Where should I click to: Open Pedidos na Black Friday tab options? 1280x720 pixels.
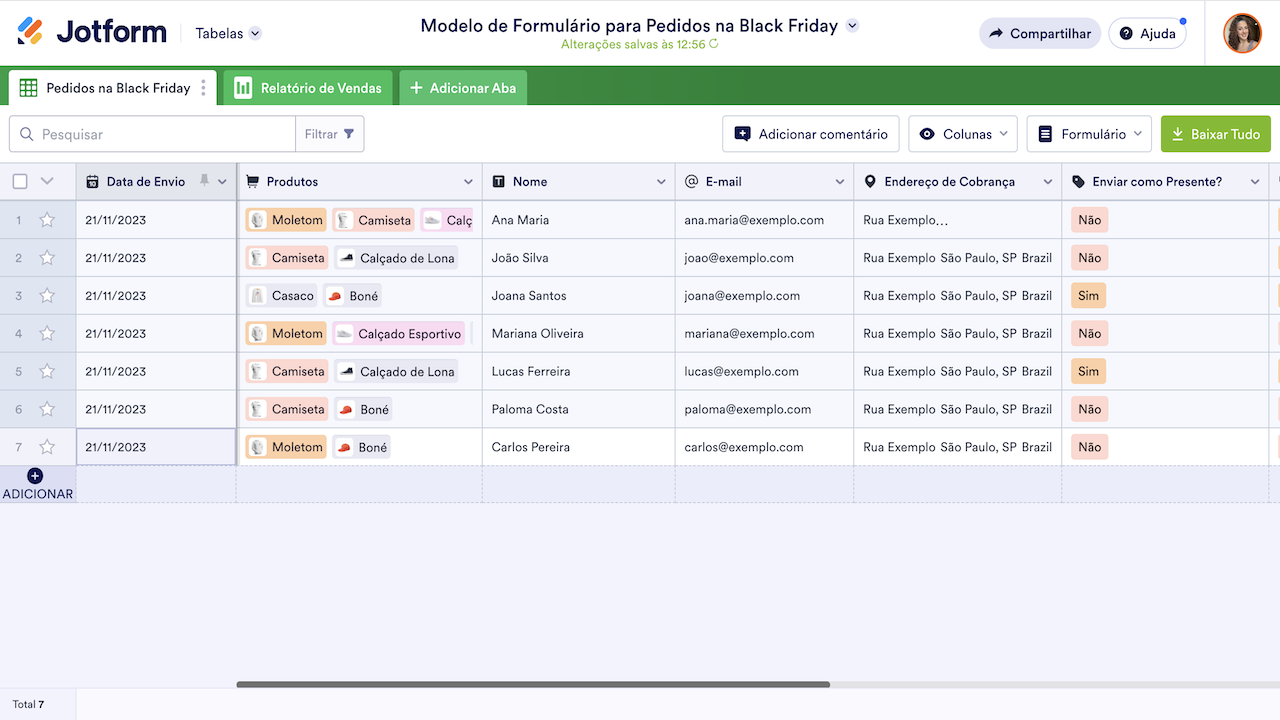point(204,88)
